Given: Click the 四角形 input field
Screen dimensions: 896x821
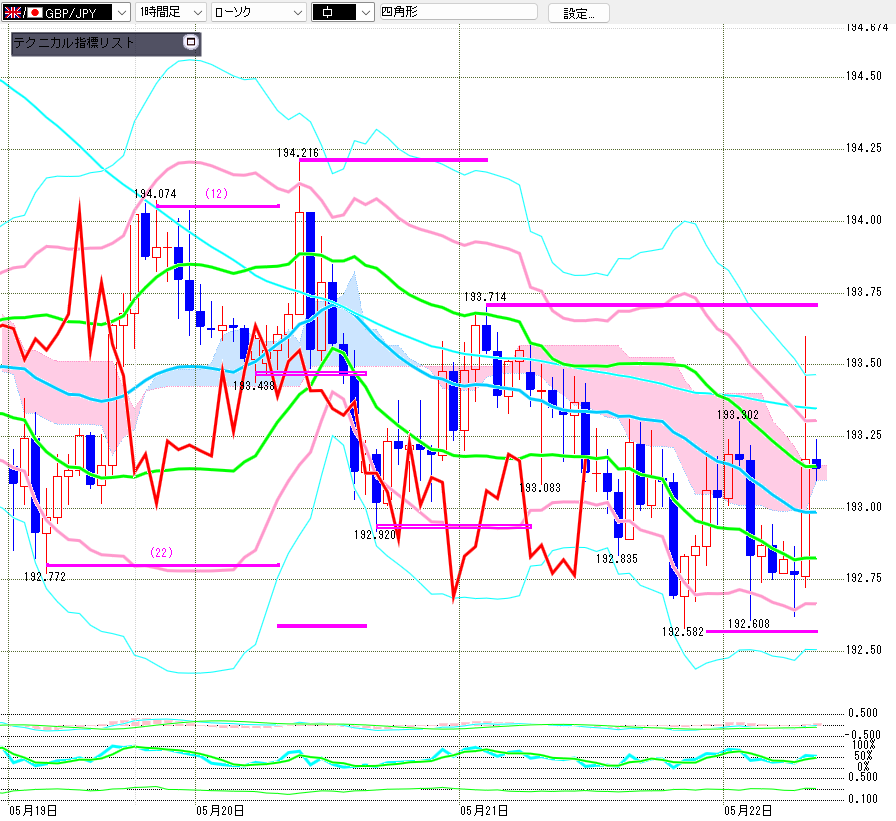Looking at the screenshot, I should point(459,11).
